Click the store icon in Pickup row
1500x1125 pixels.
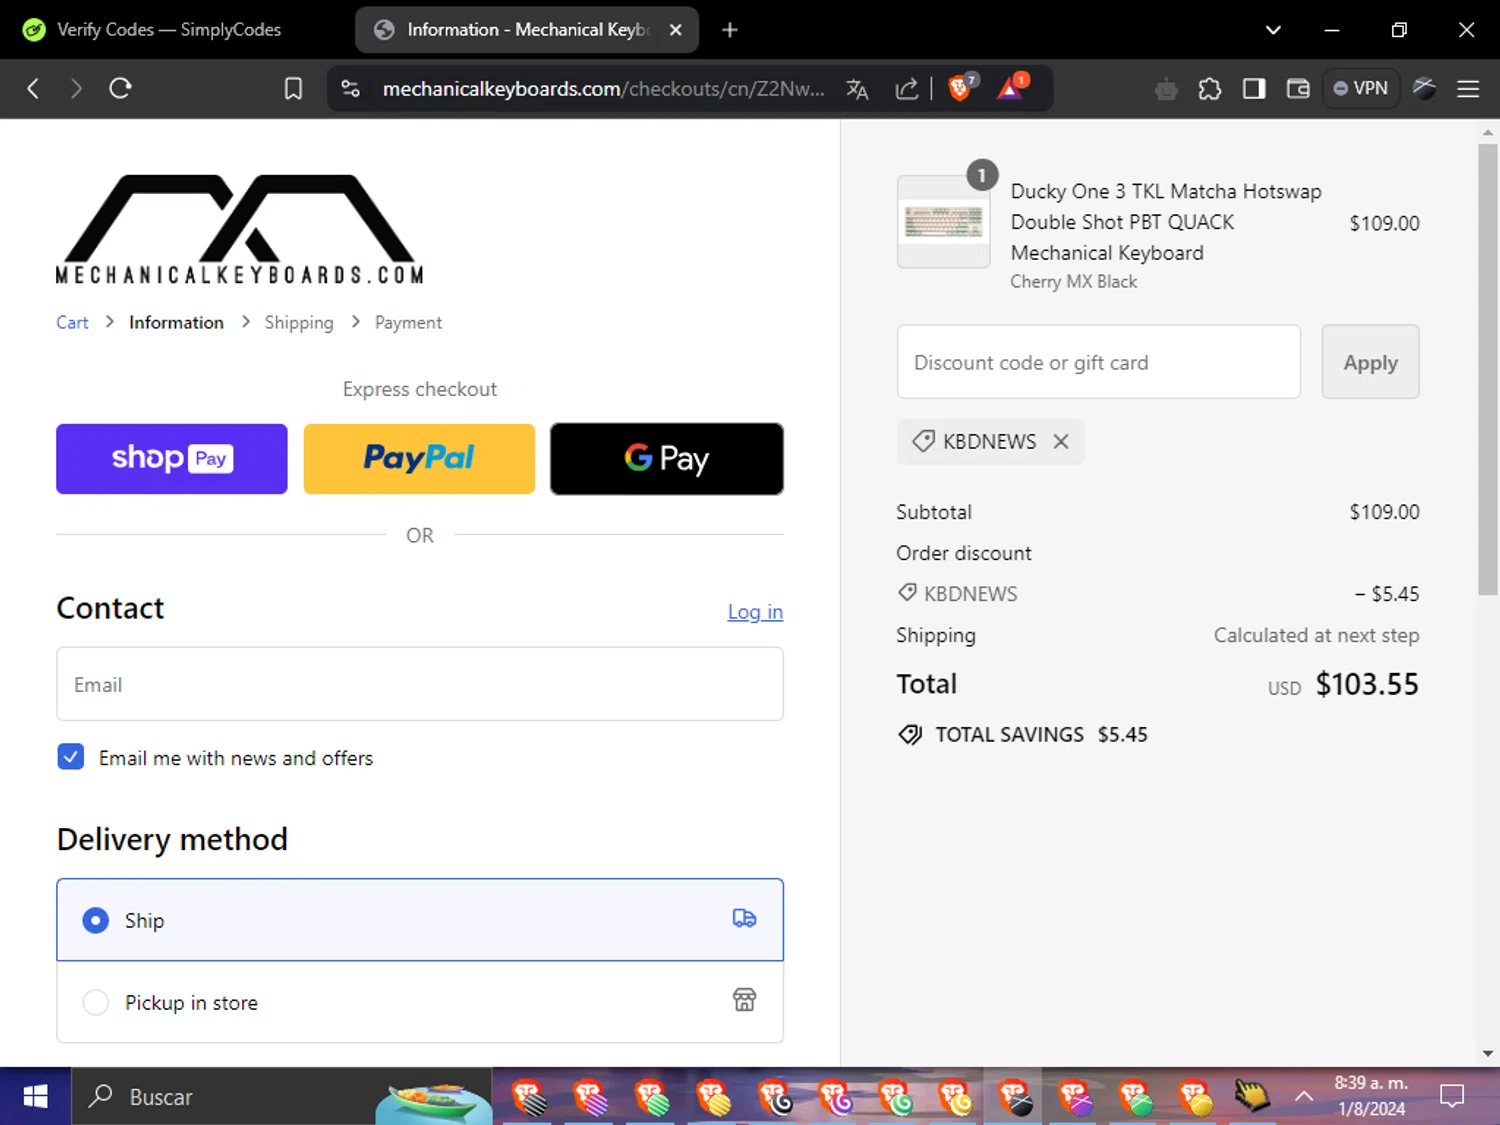744,1000
